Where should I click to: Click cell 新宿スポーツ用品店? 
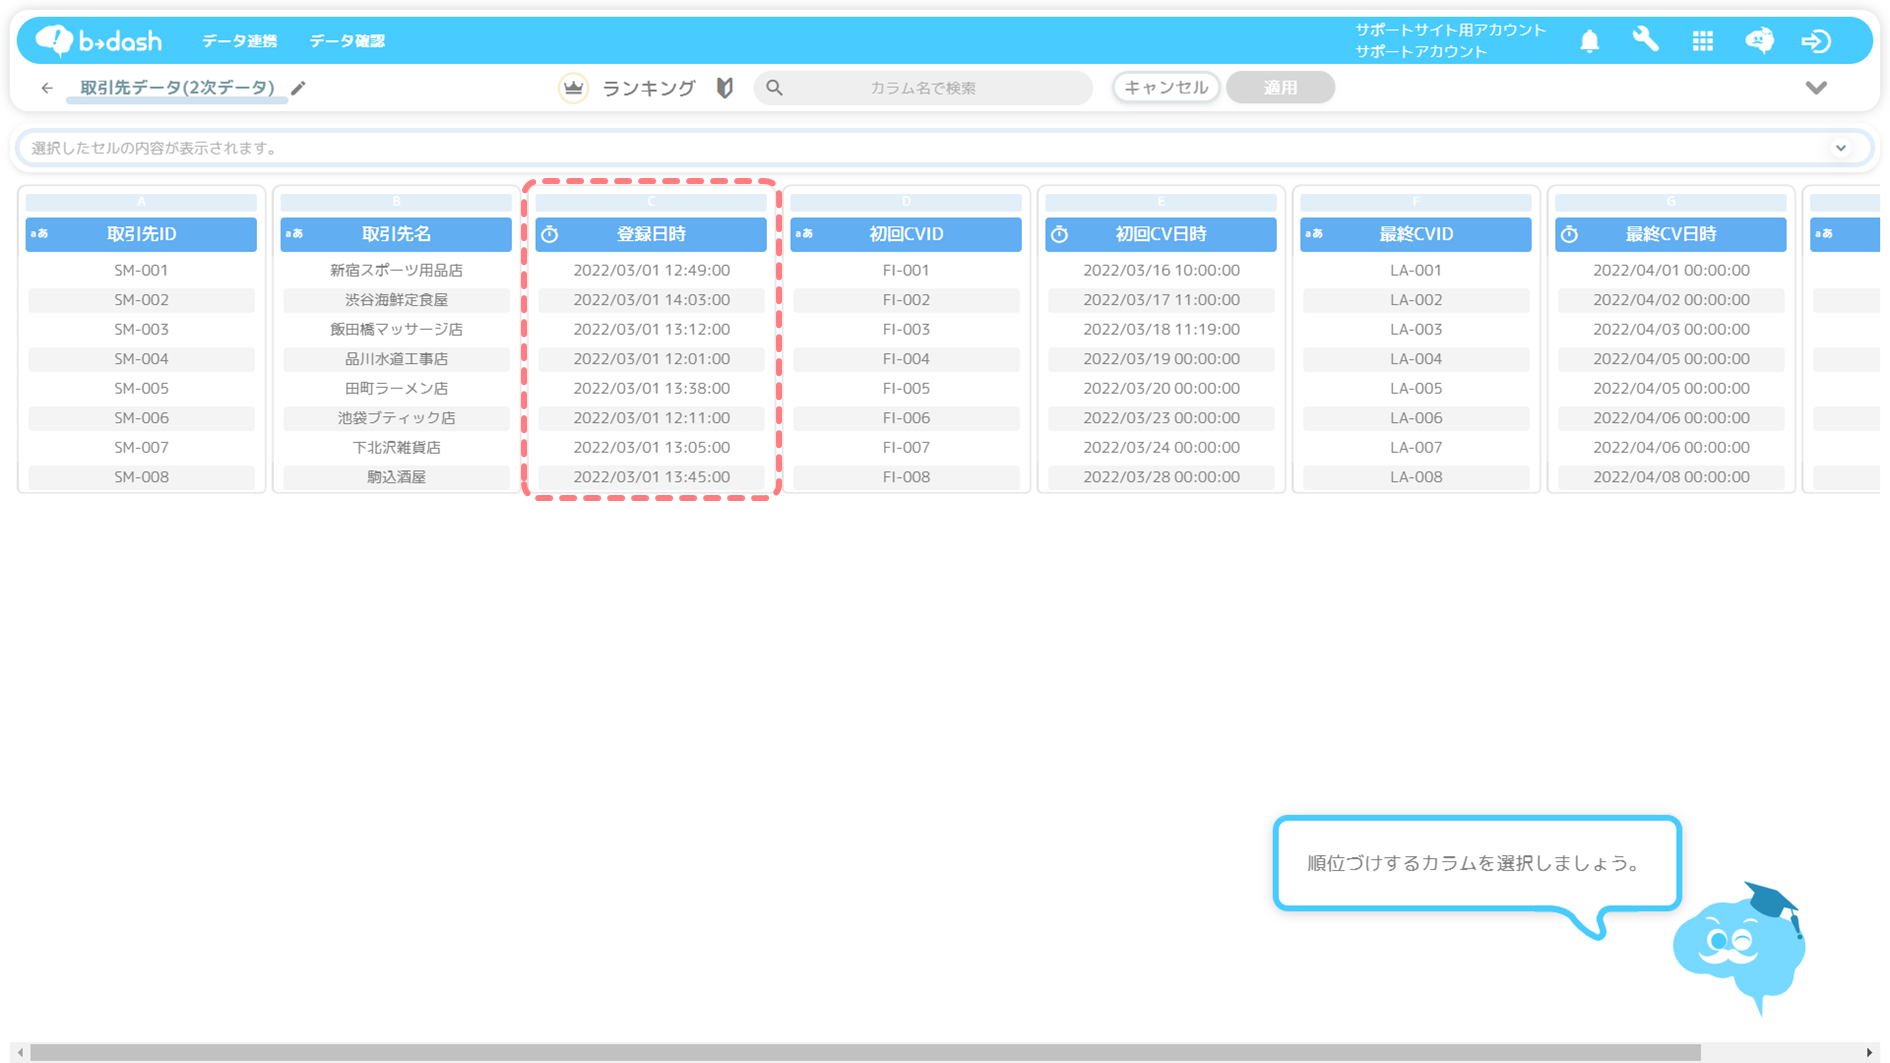point(396,270)
